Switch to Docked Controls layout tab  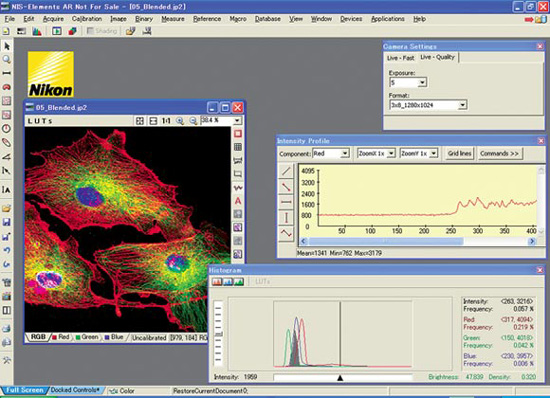pos(75,390)
